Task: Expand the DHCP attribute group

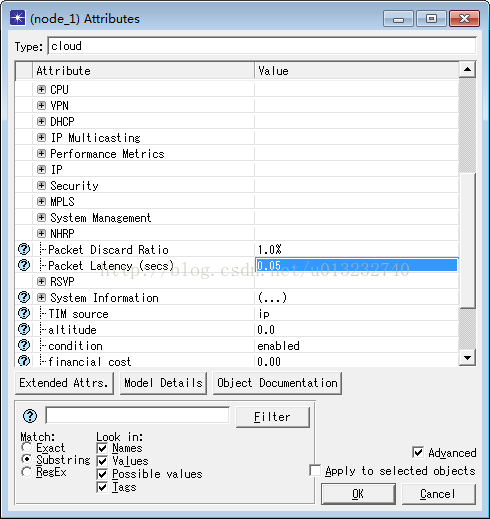Action: click(41, 121)
